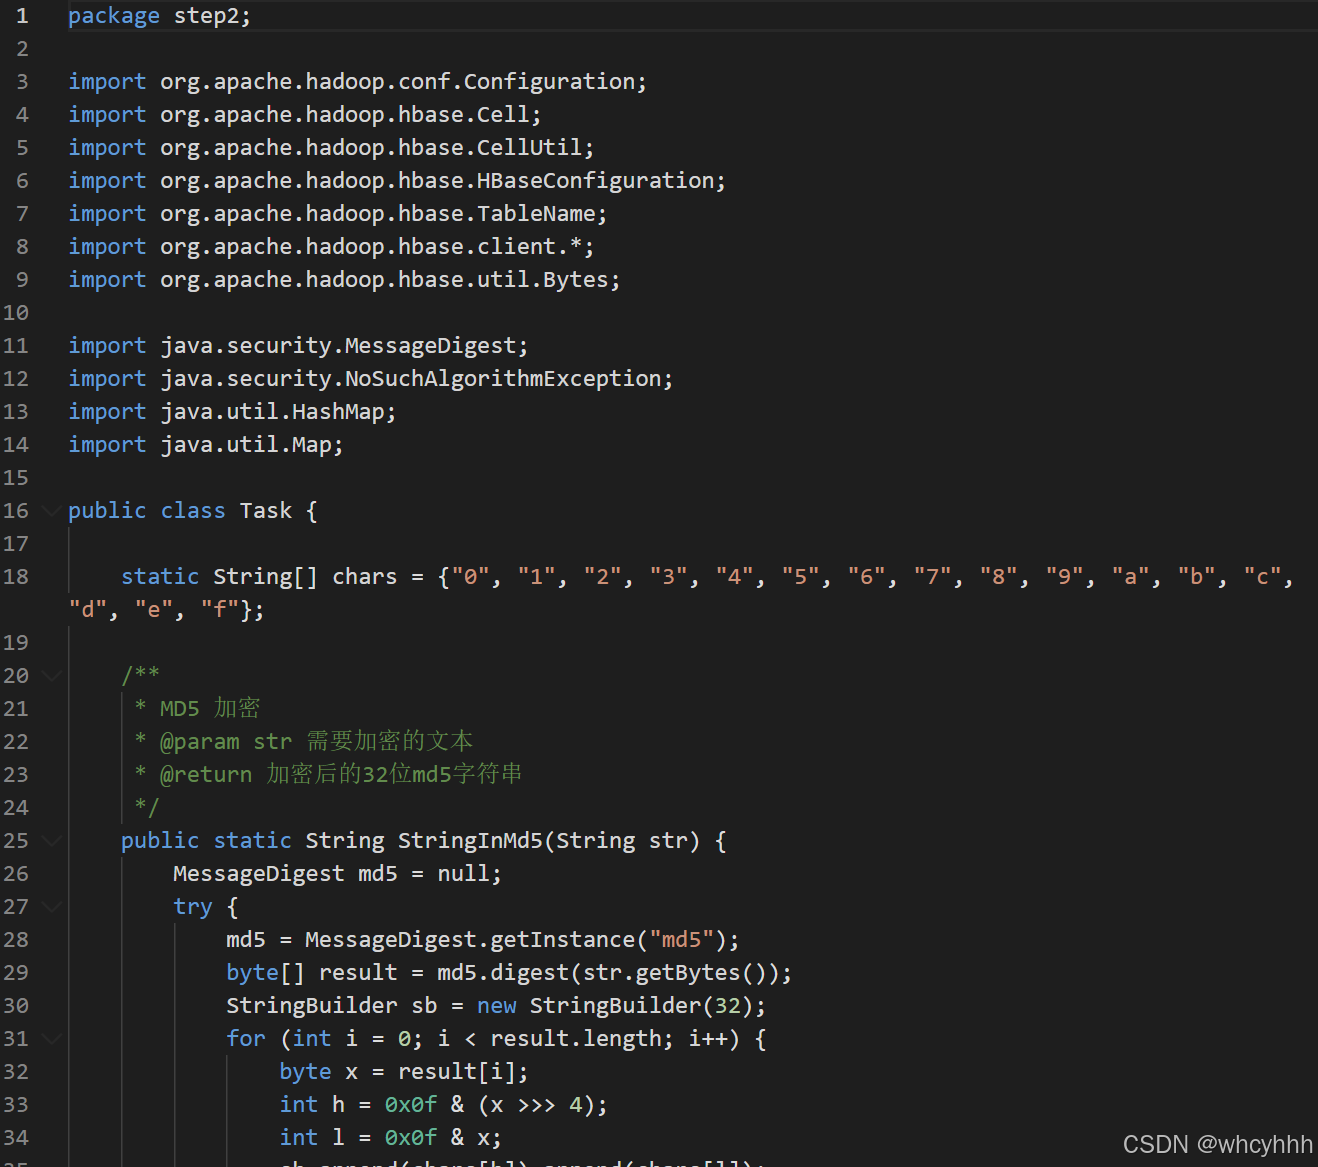Click "null" on line 26
Image resolution: width=1318 pixels, height=1167 pixels.
point(463,874)
